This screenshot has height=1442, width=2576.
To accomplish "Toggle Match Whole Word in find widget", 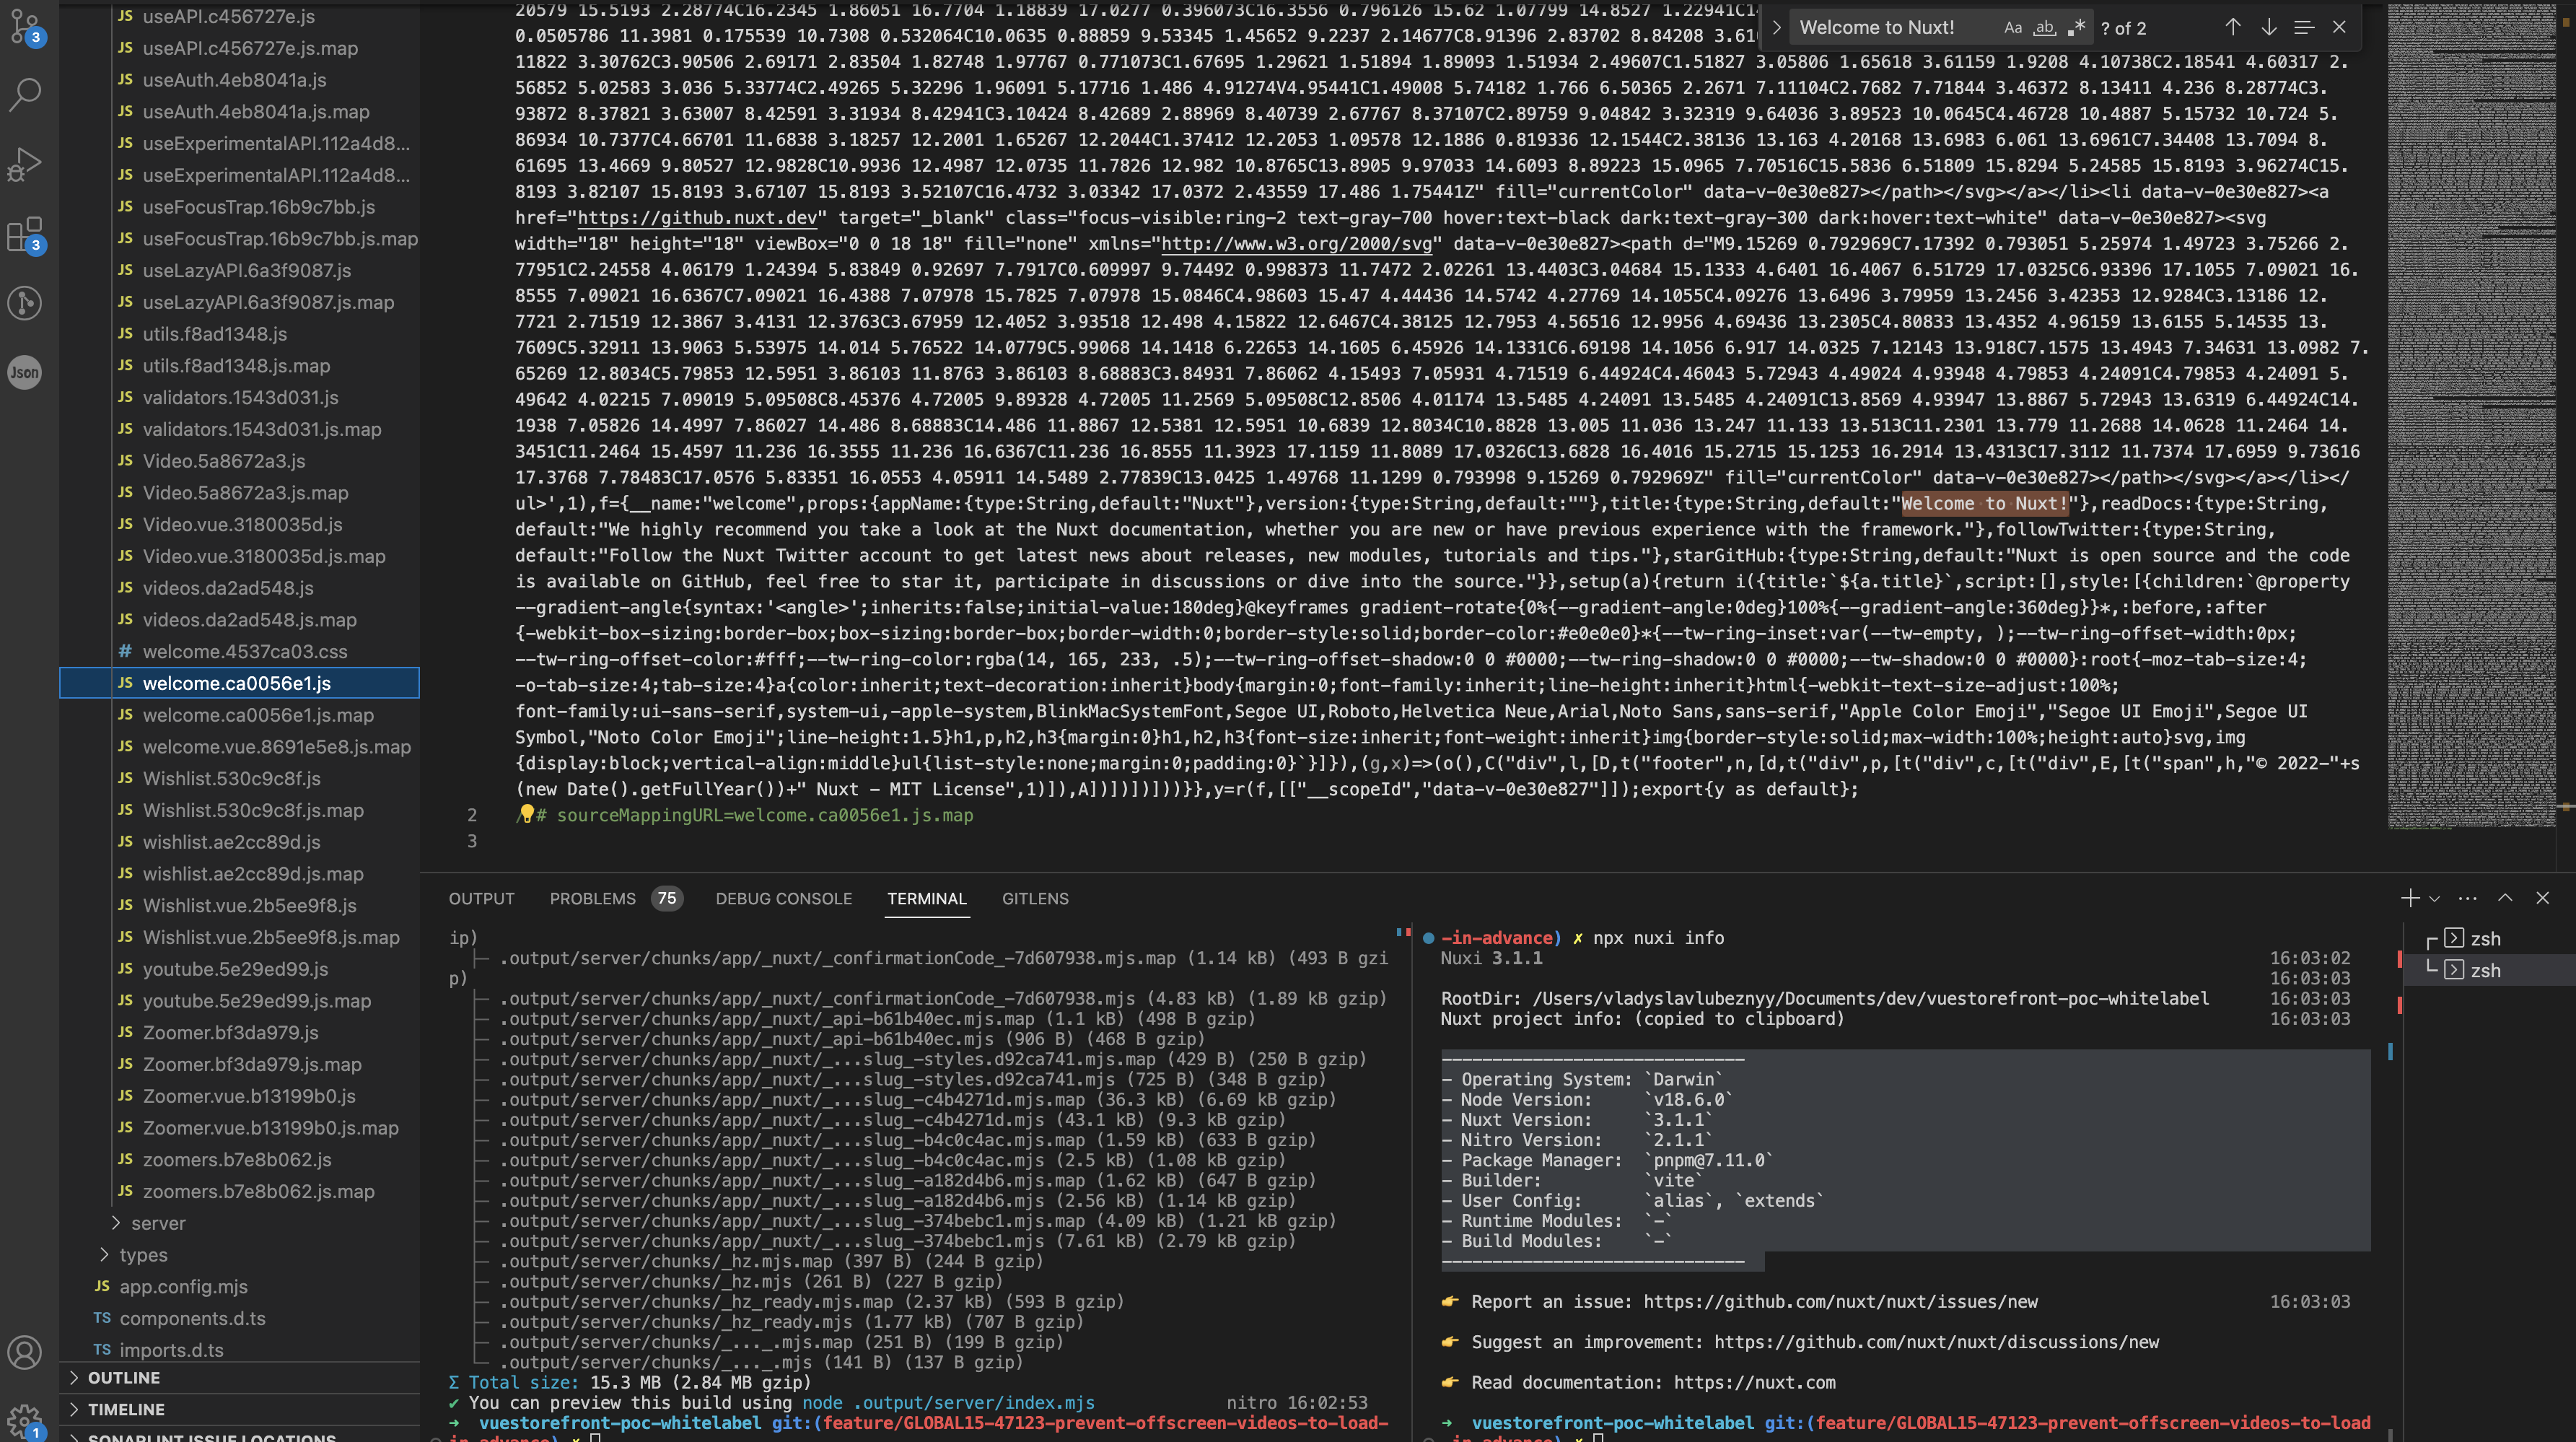I will [x=2044, y=27].
